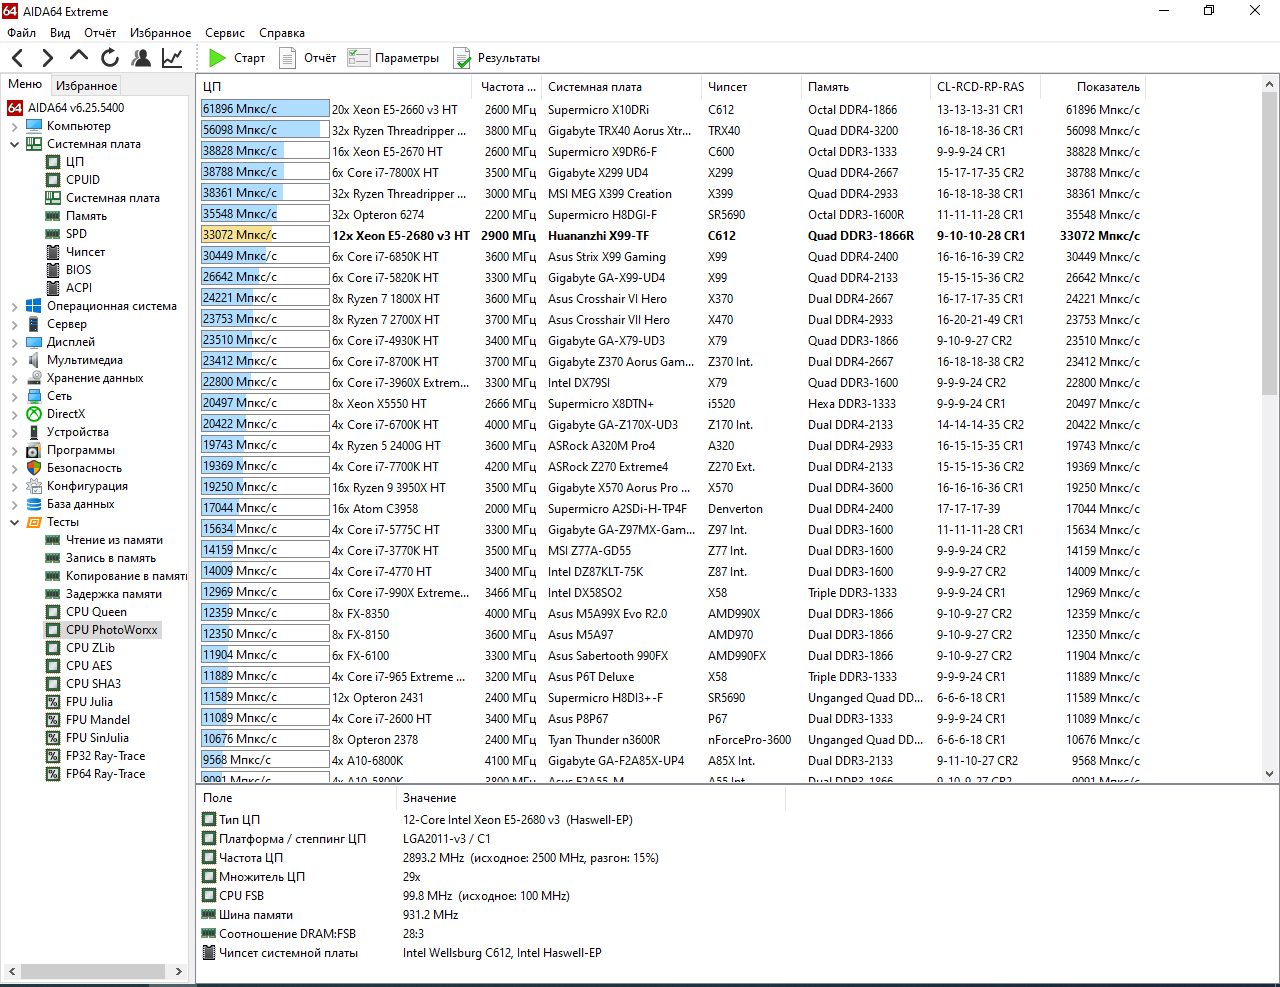Click the results list scroll-down arrow

(1270, 774)
